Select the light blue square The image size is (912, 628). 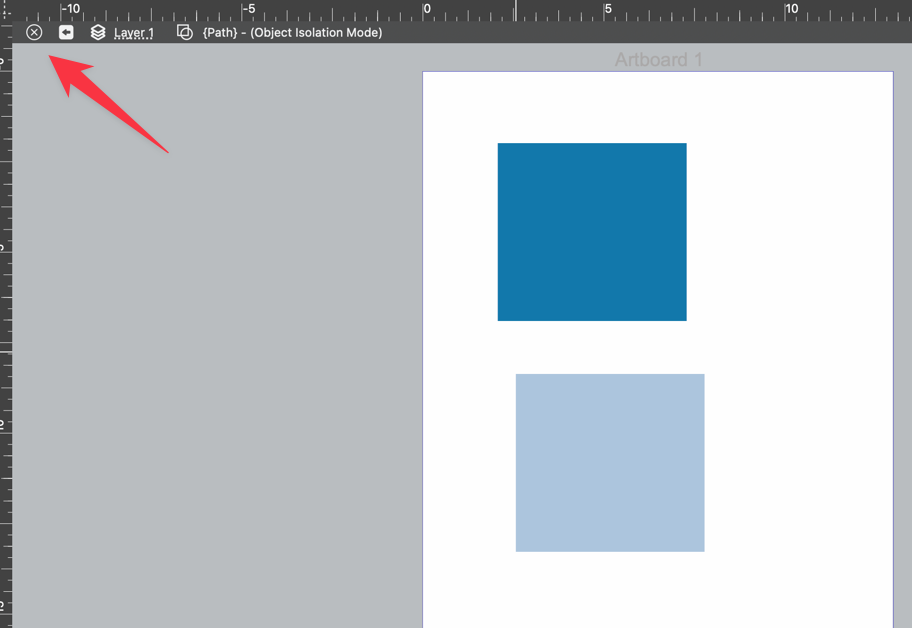click(x=610, y=463)
